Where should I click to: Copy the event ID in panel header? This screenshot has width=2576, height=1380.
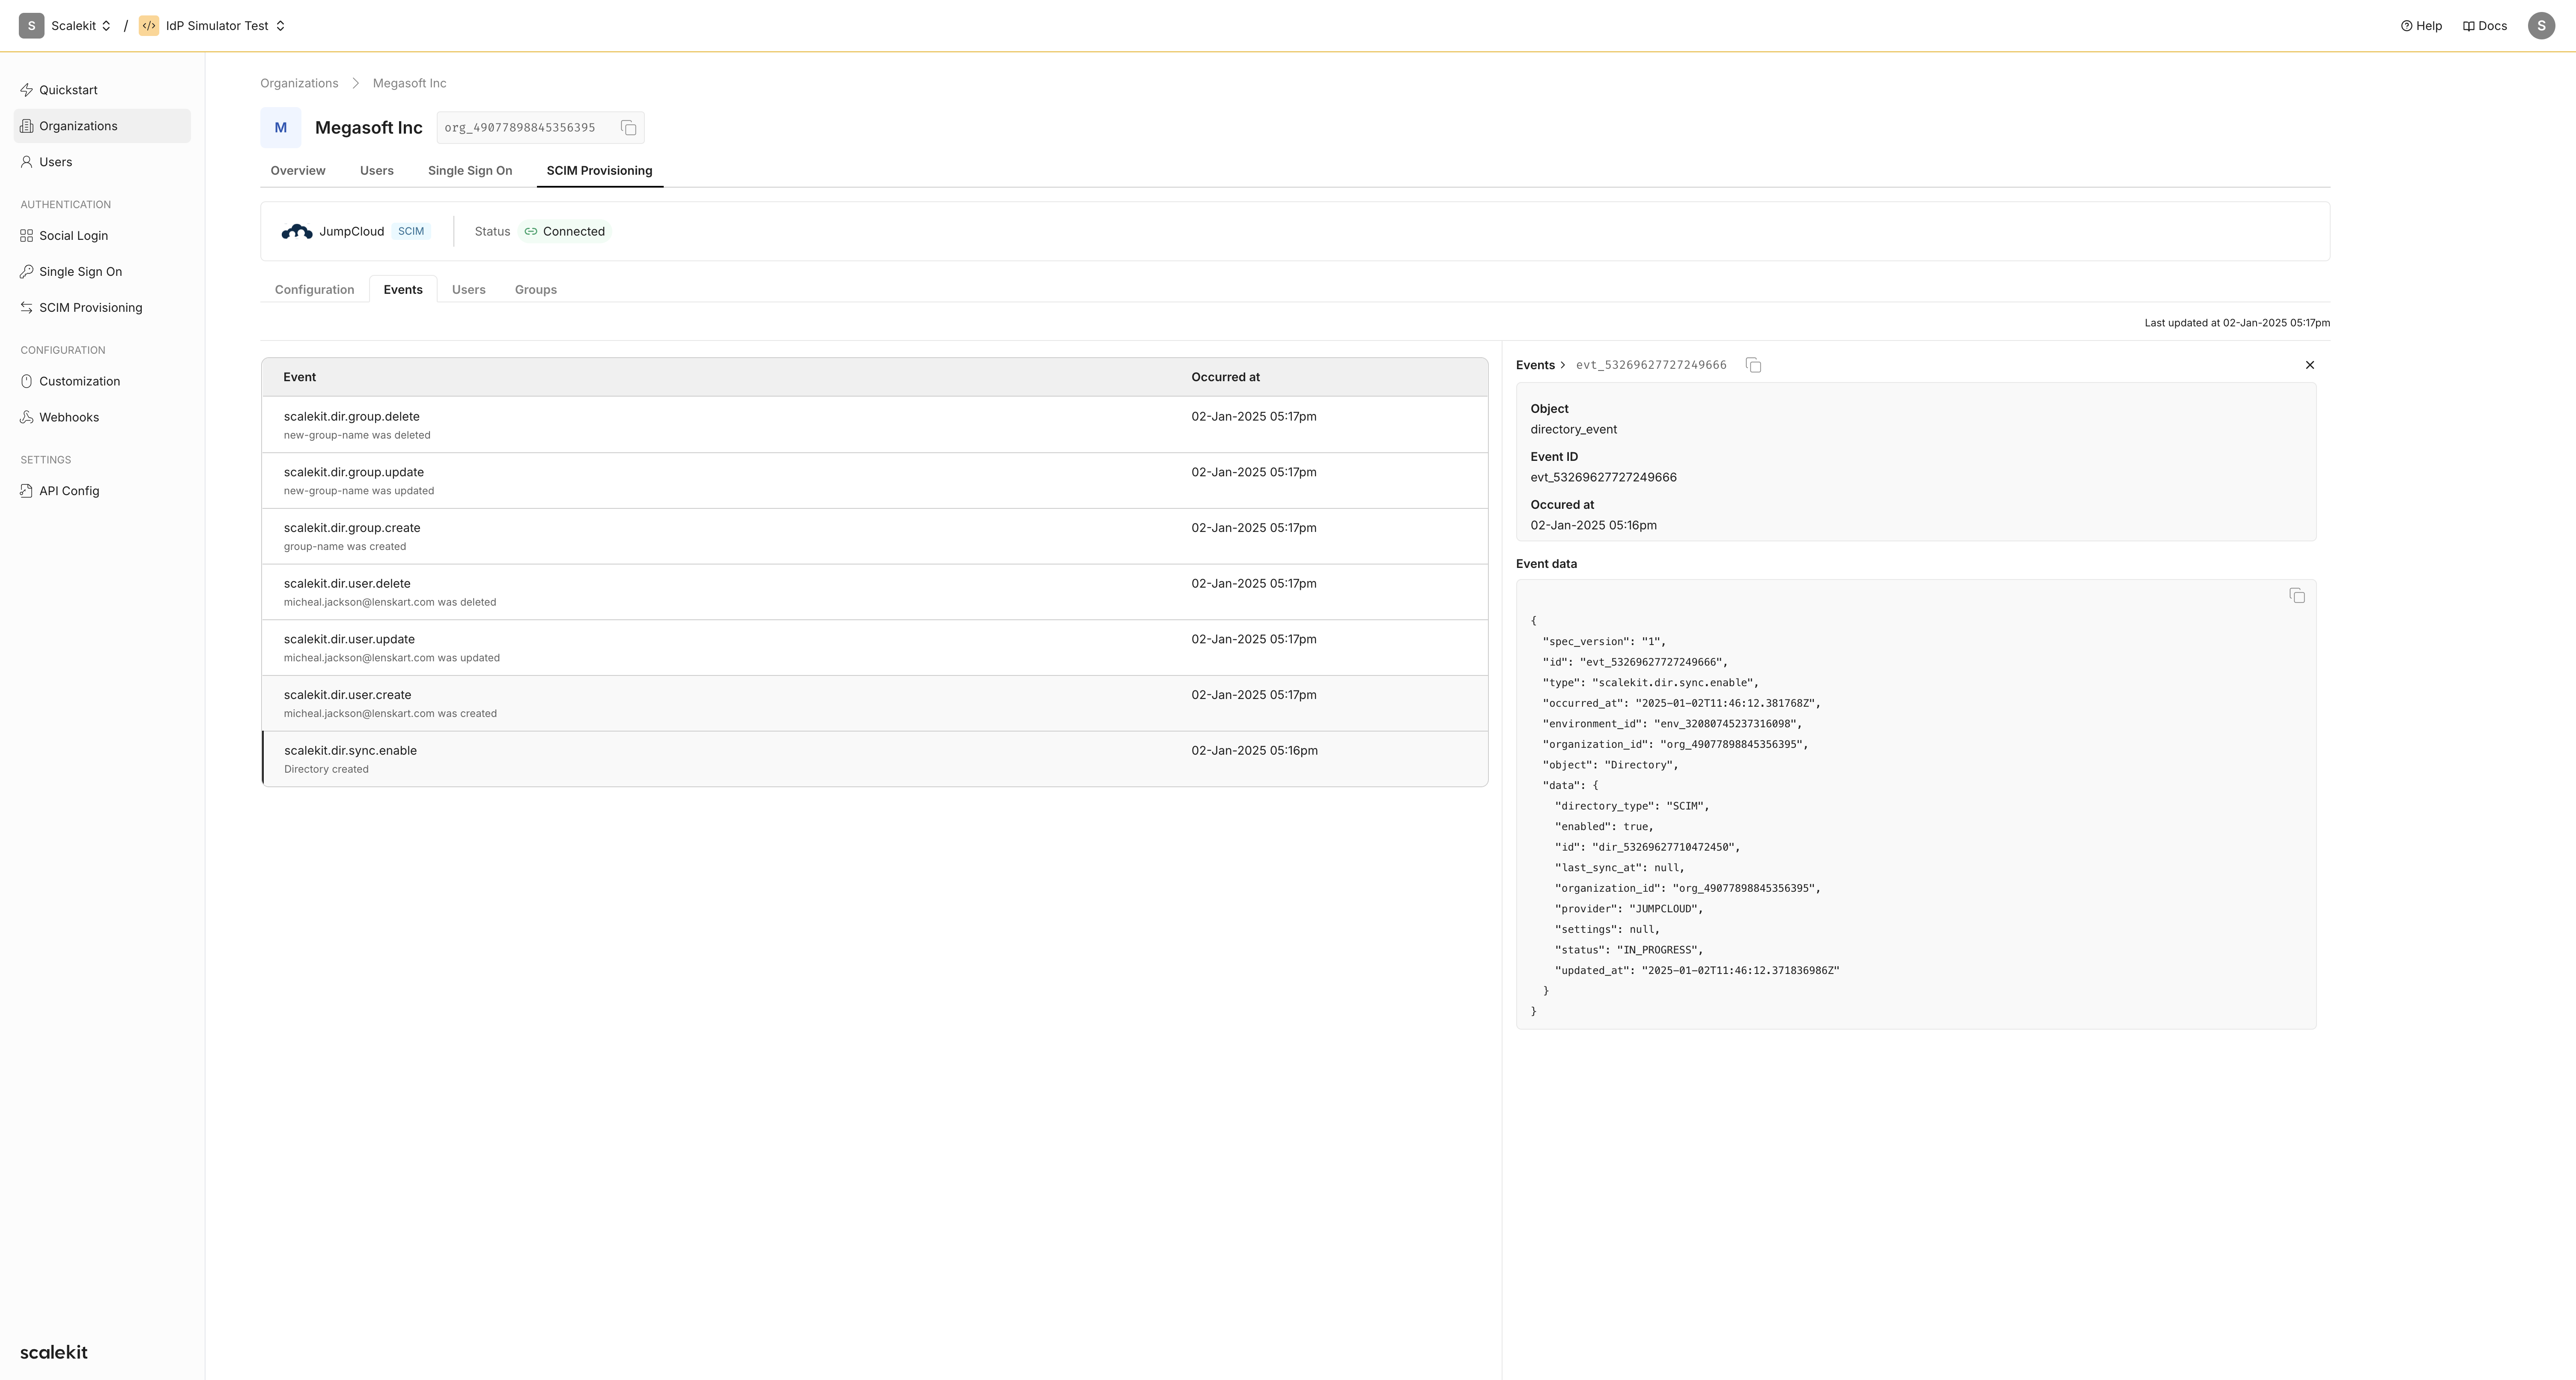[x=1753, y=365]
